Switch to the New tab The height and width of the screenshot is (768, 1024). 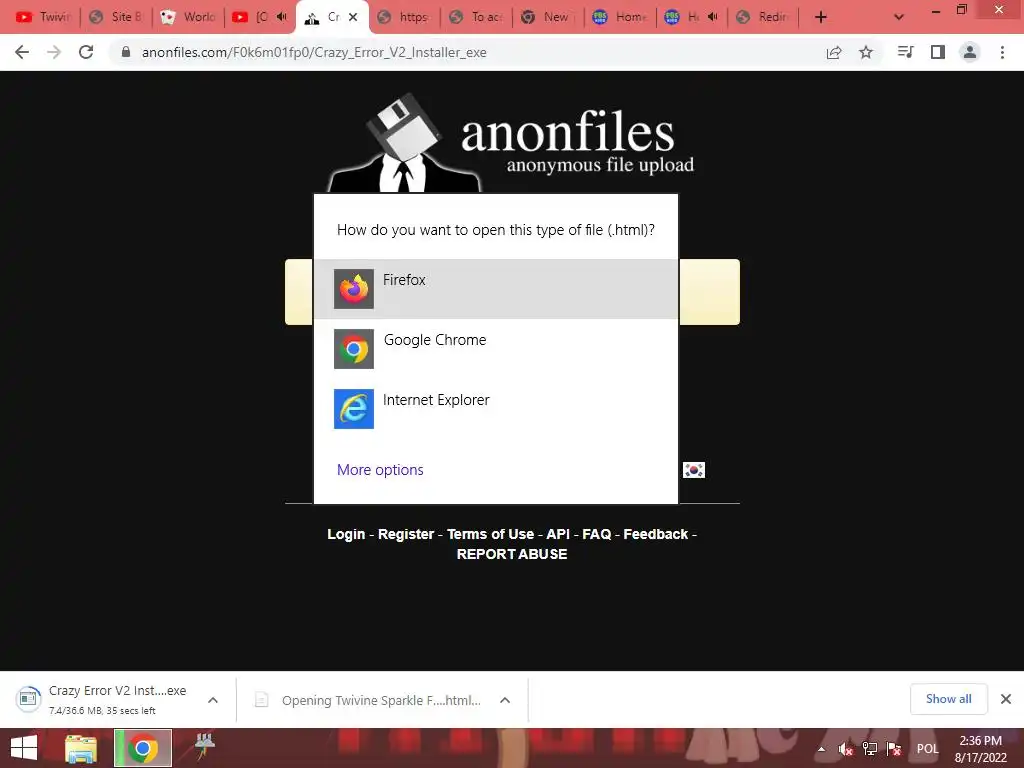pyautogui.click(x=549, y=17)
